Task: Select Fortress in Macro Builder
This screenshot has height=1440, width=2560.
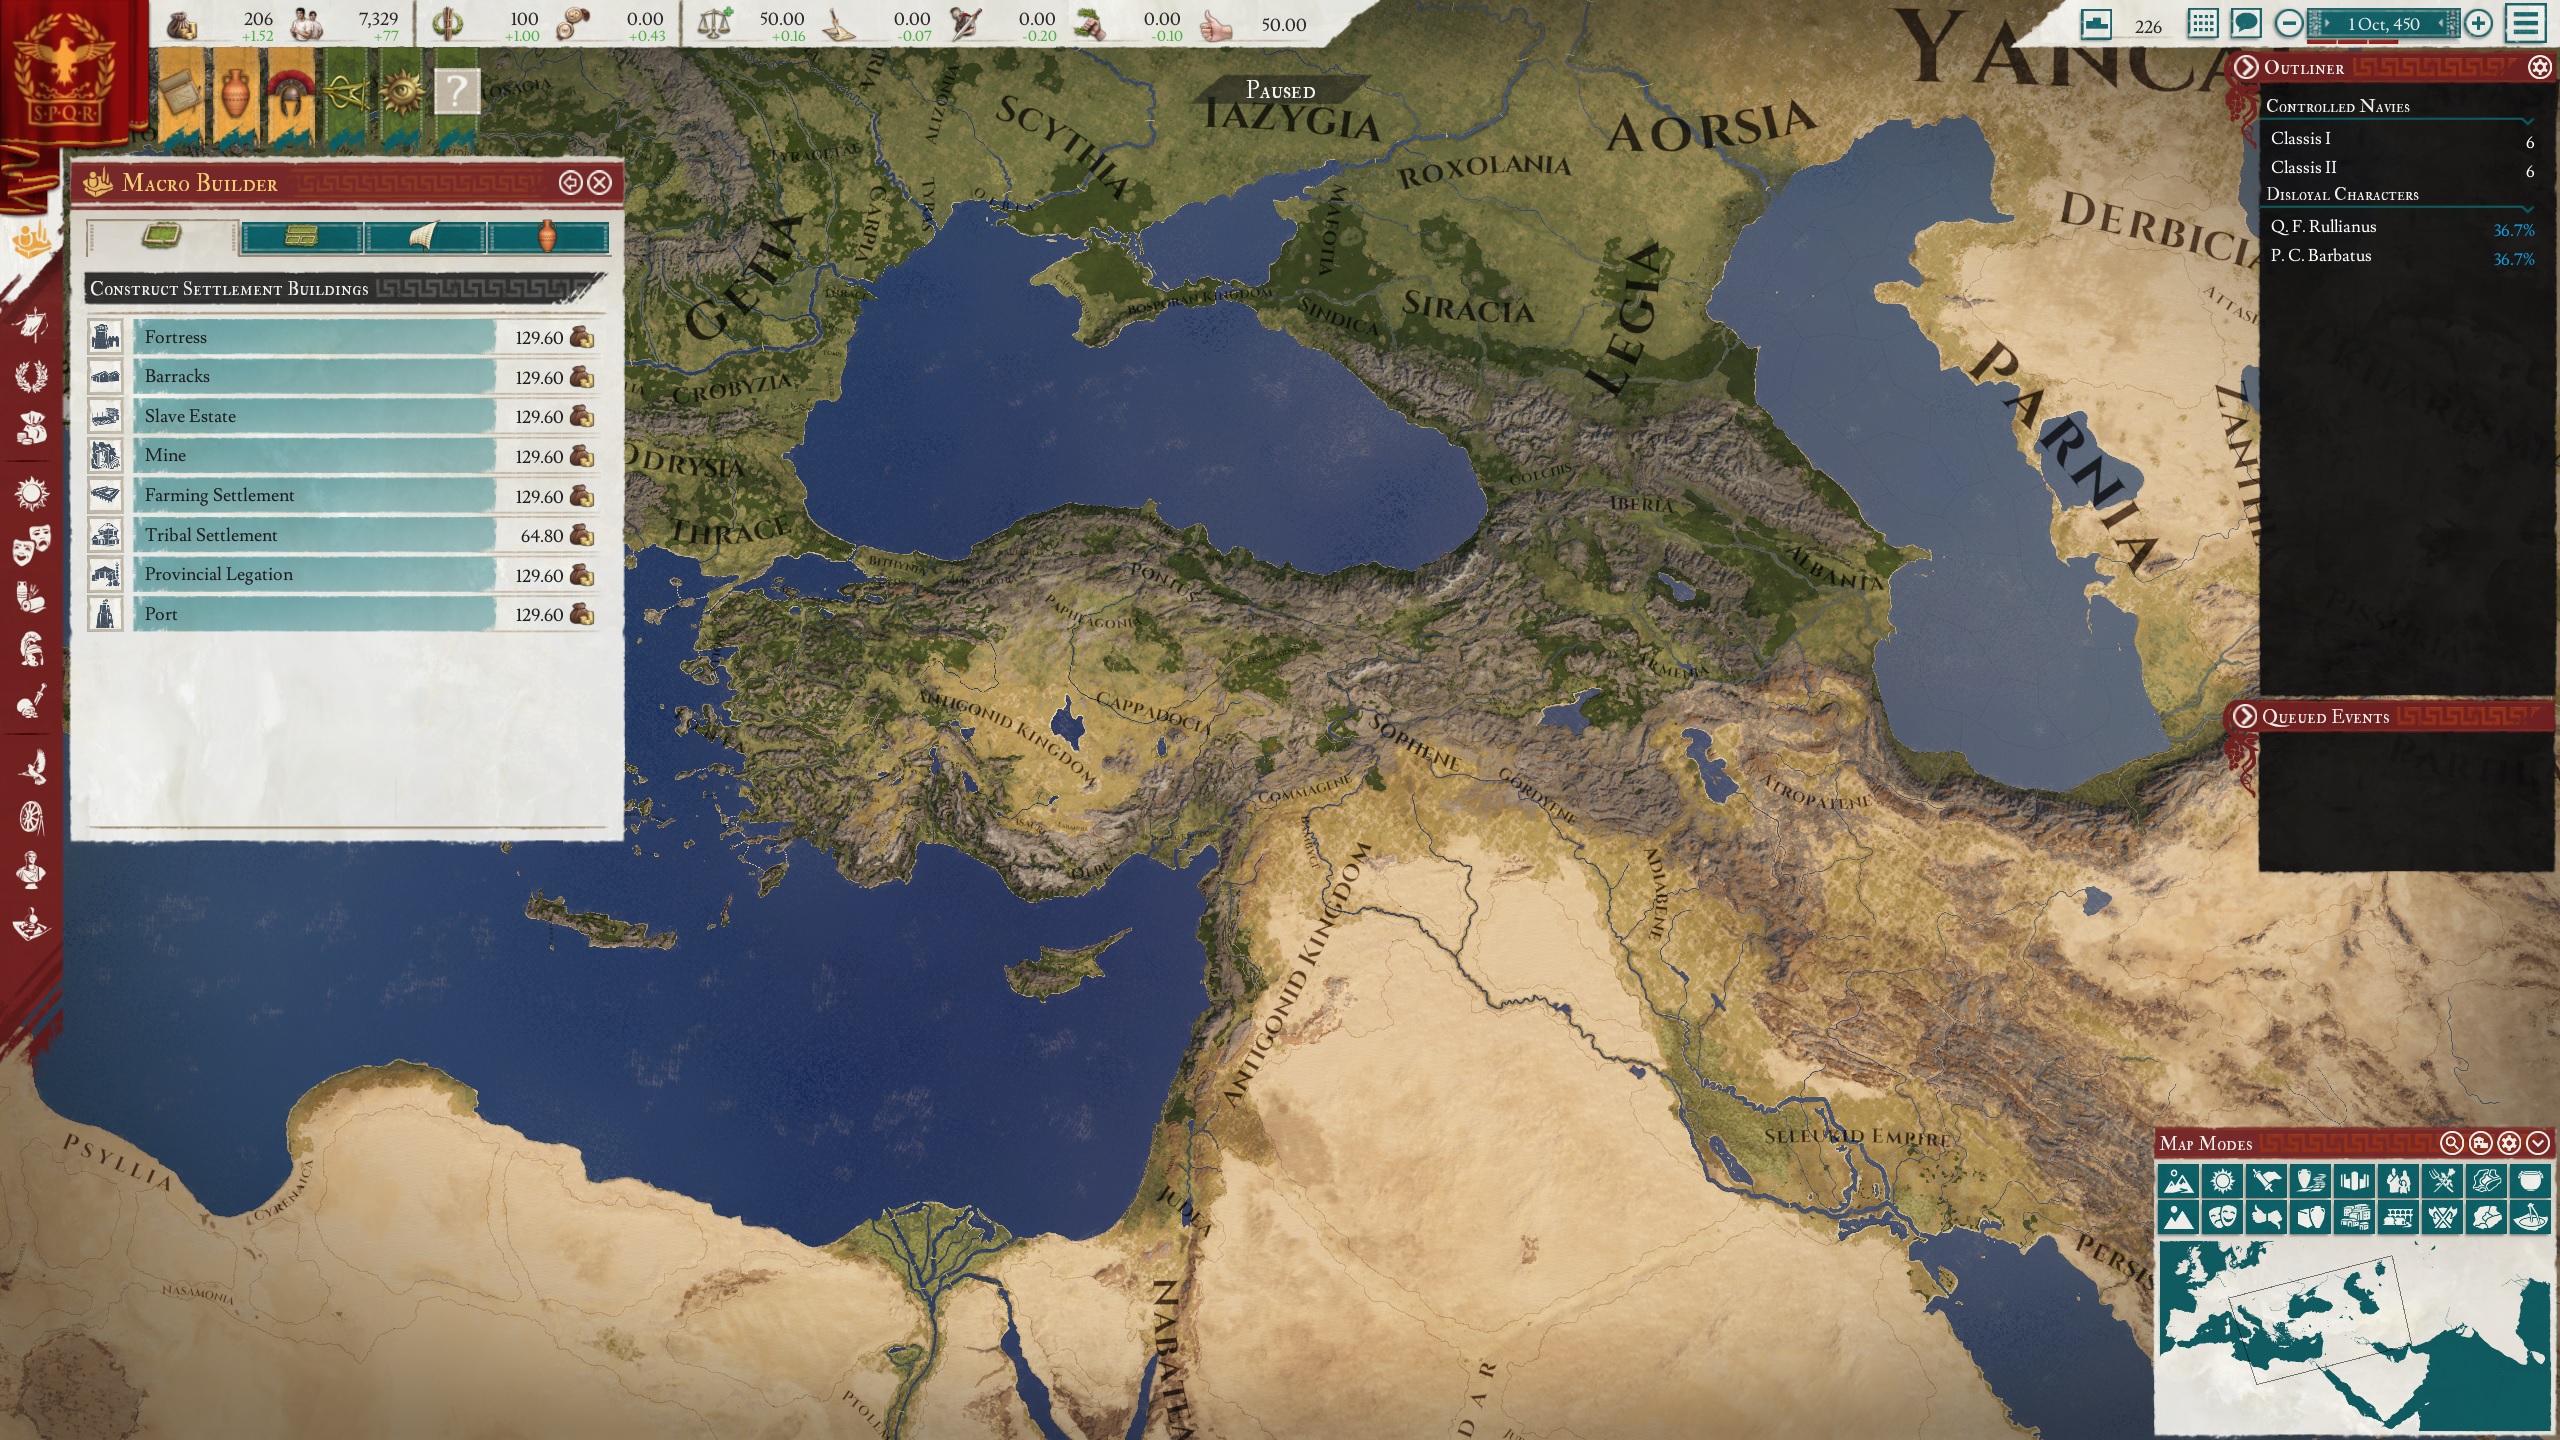Action: point(343,337)
